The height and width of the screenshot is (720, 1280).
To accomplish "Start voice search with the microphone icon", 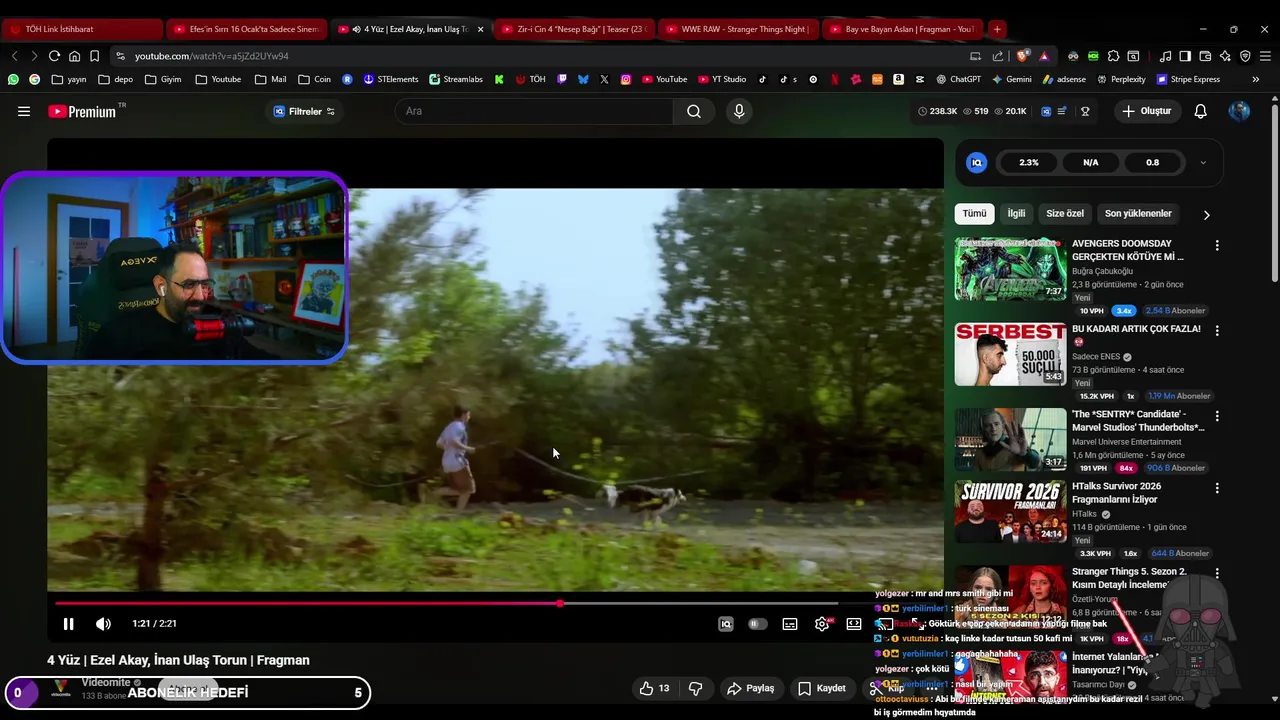I will click(739, 111).
